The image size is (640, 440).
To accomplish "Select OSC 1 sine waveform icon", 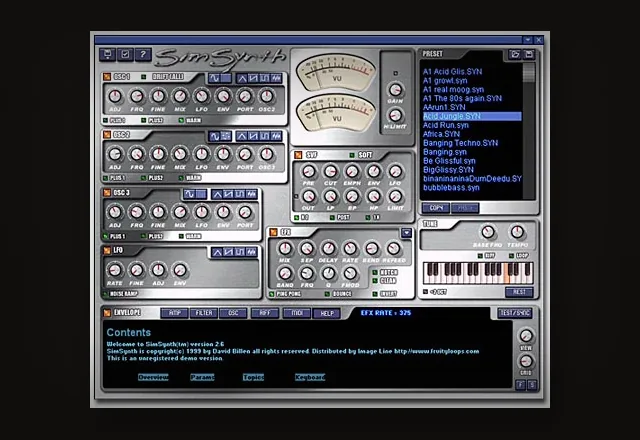I will [x=215, y=78].
